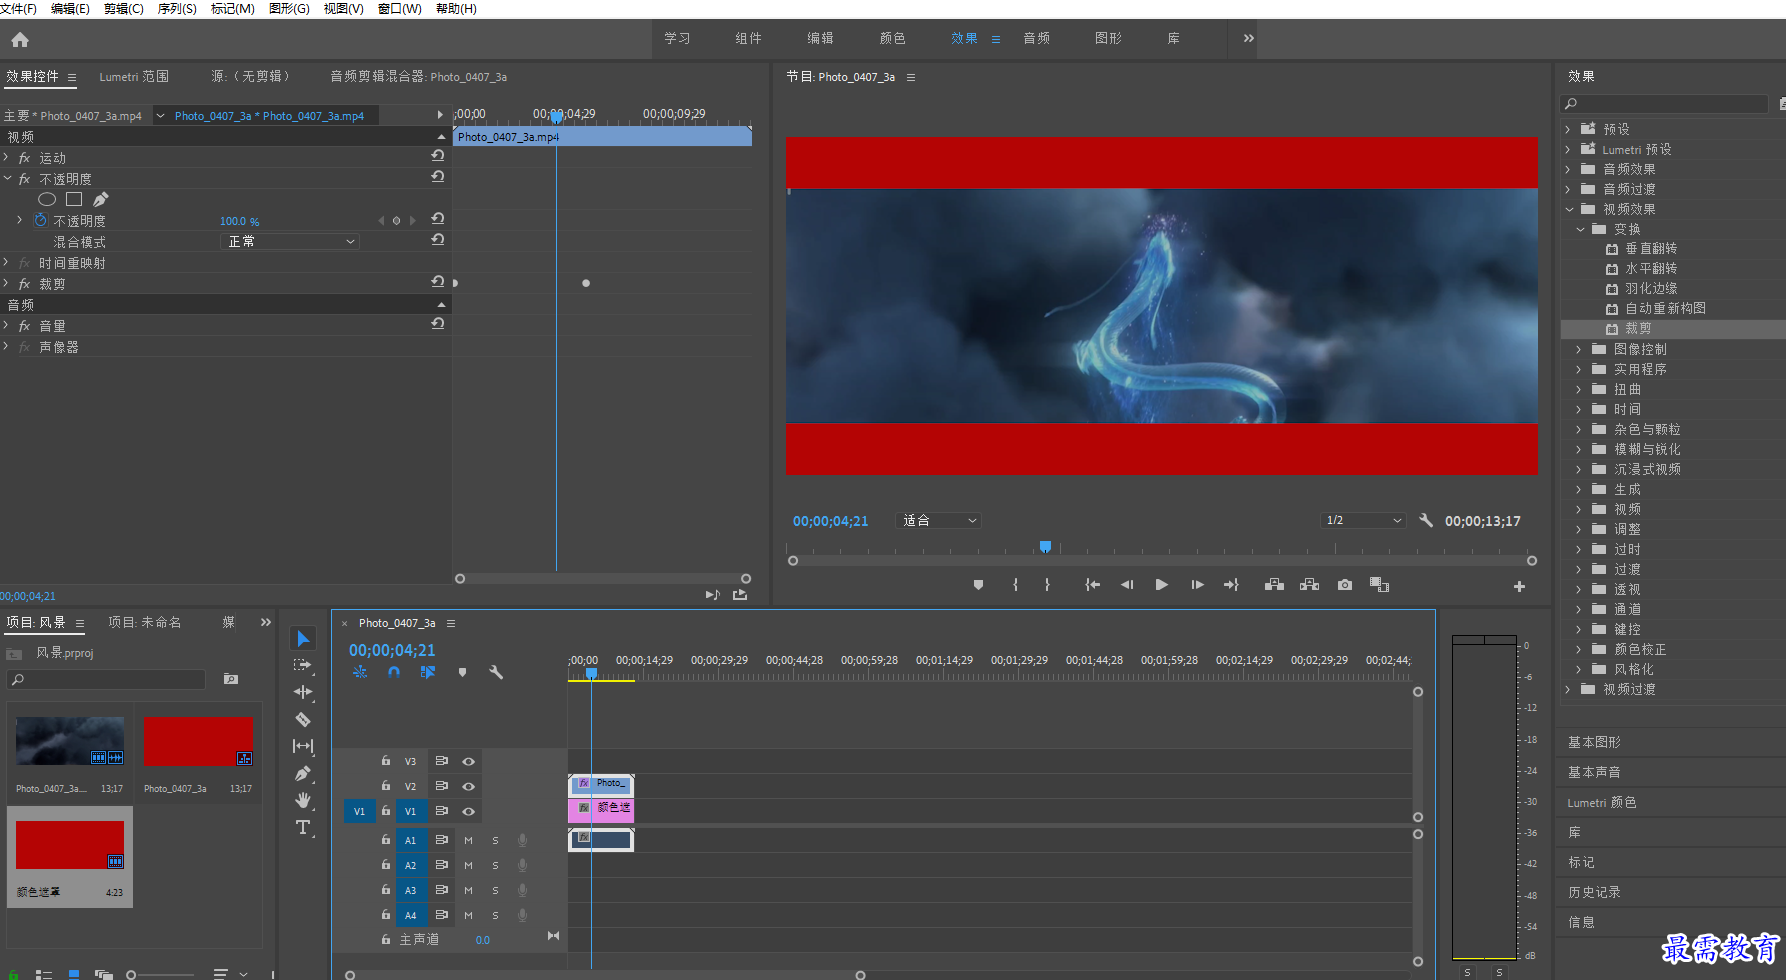This screenshot has height=980, width=1786.
Task: Open the File menu
Action: coord(18,9)
